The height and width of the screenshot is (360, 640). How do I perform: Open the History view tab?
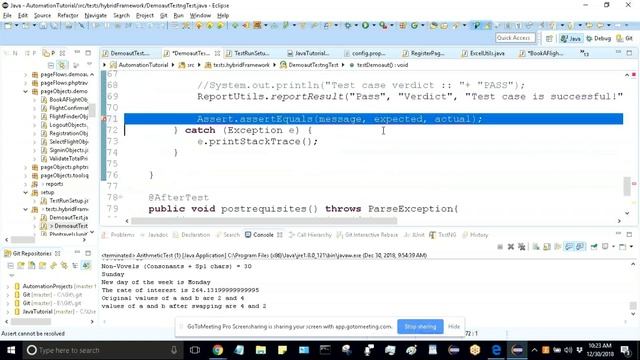coord(476,235)
